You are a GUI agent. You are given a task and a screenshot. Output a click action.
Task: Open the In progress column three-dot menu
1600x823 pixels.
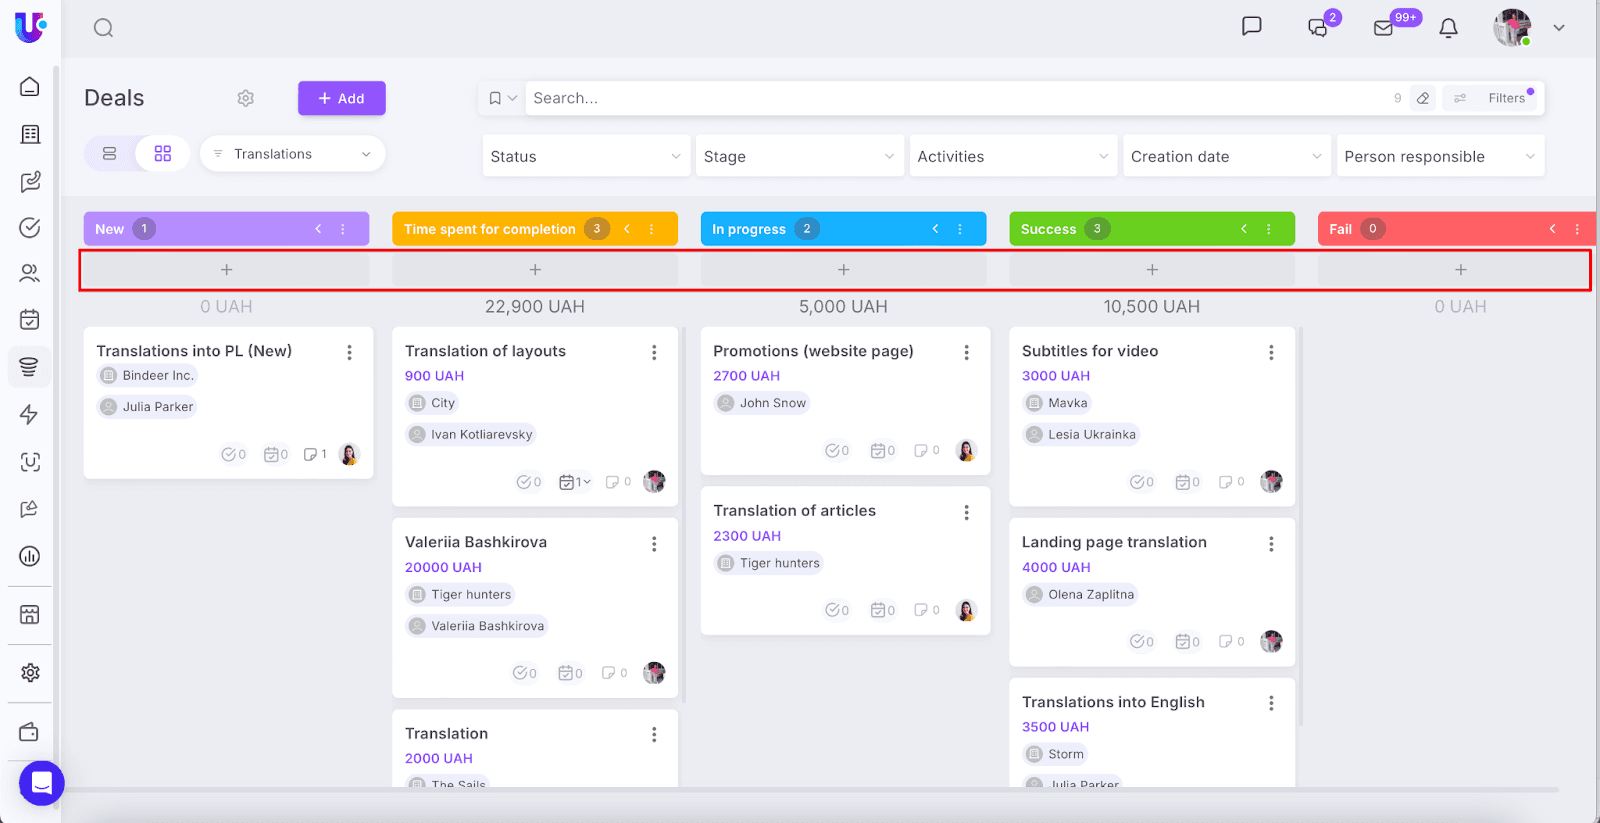pyautogui.click(x=960, y=229)
